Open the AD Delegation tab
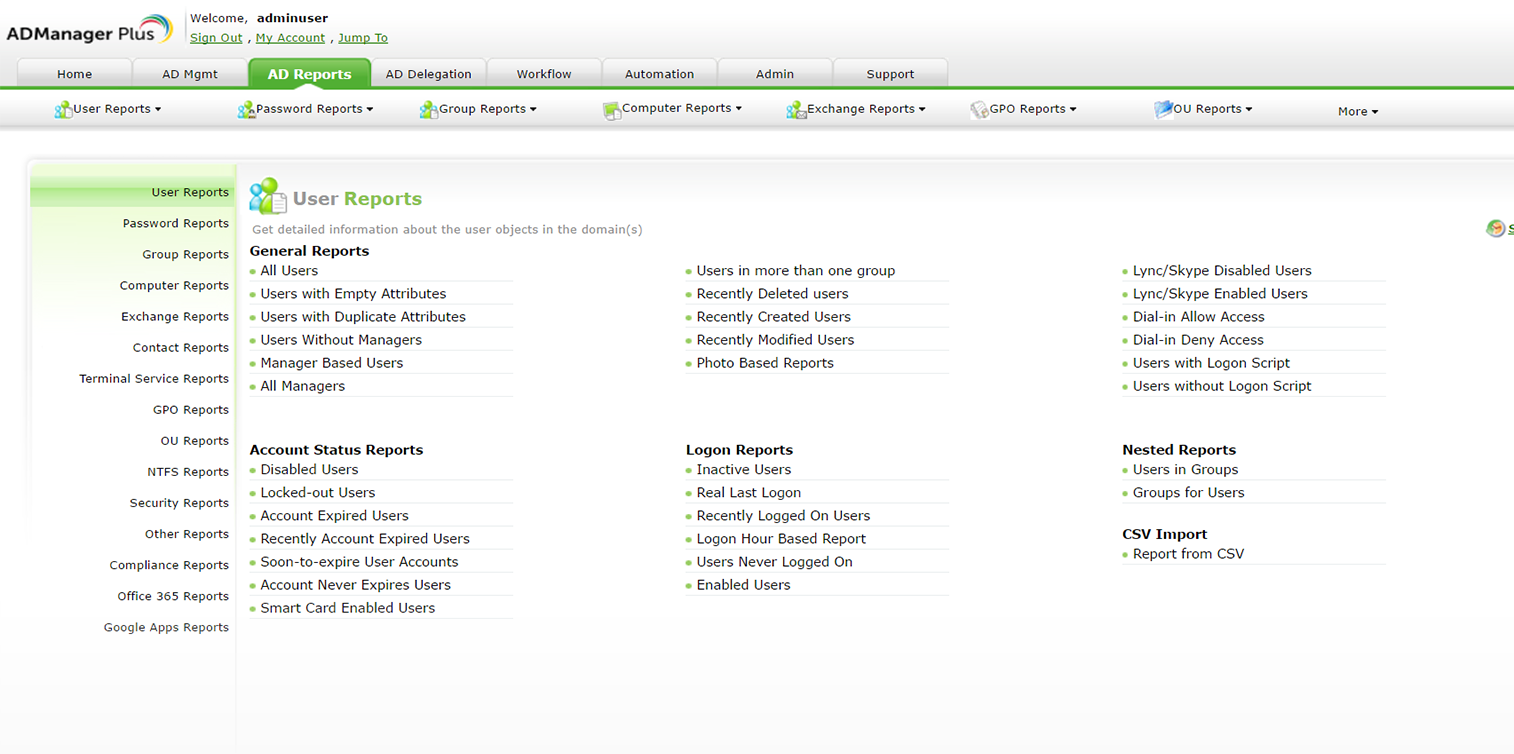This screenshot has width=1514, height=754. coord(428,74)
